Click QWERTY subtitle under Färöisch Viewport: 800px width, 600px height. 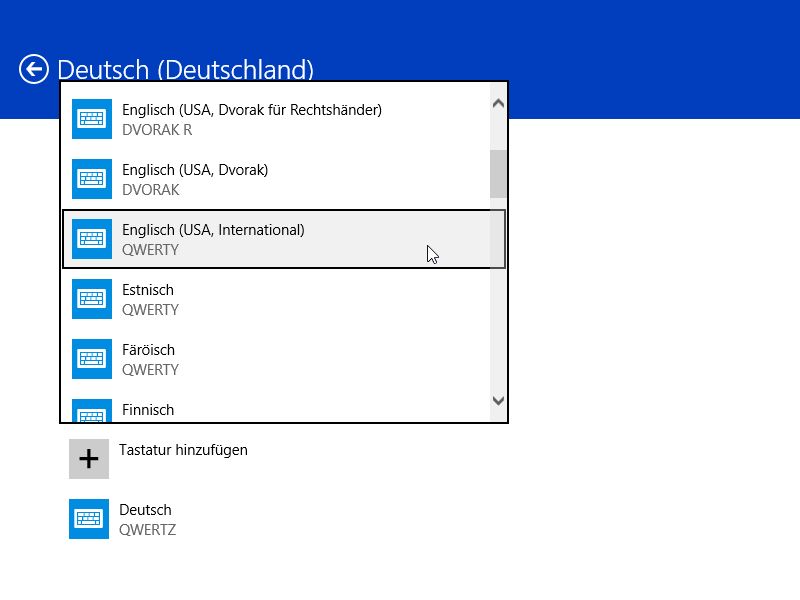[x=151, y=370]
